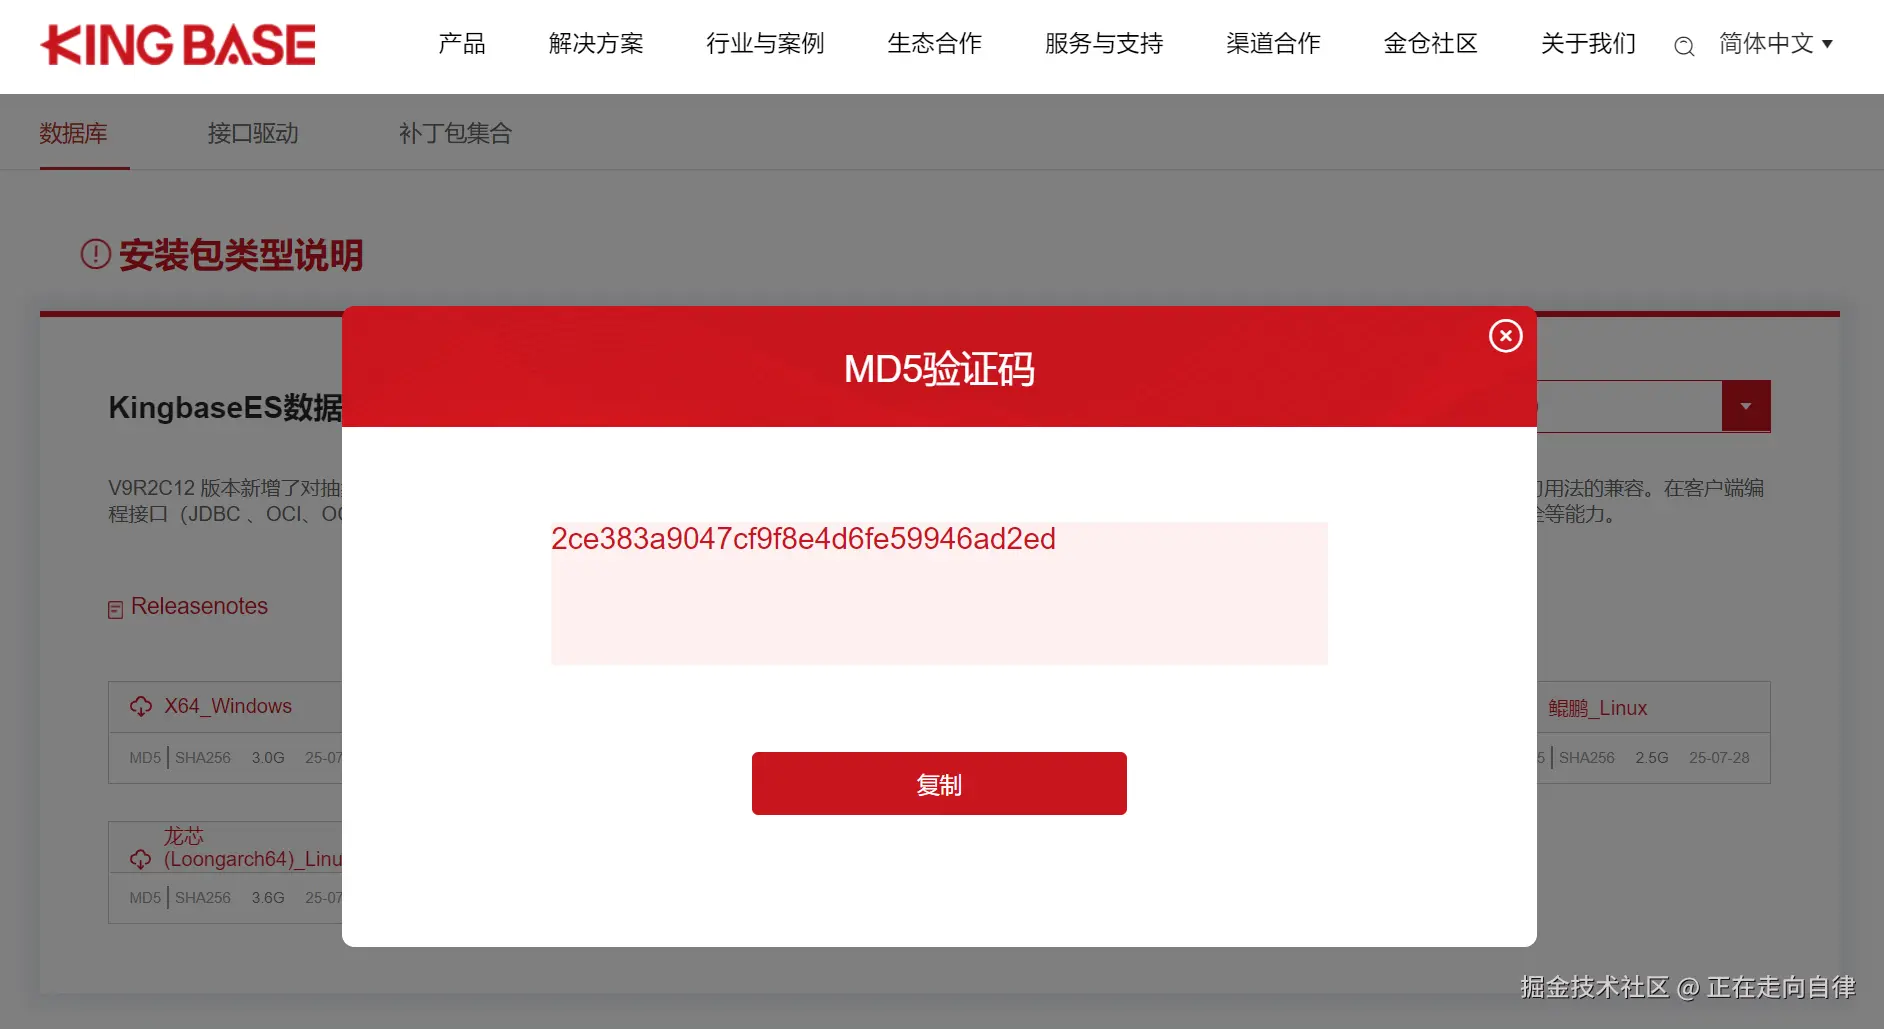Switch to the 接口驱动 tab
The width and height of the screenshot is (1884, 1029).
[x=253, y=133]
